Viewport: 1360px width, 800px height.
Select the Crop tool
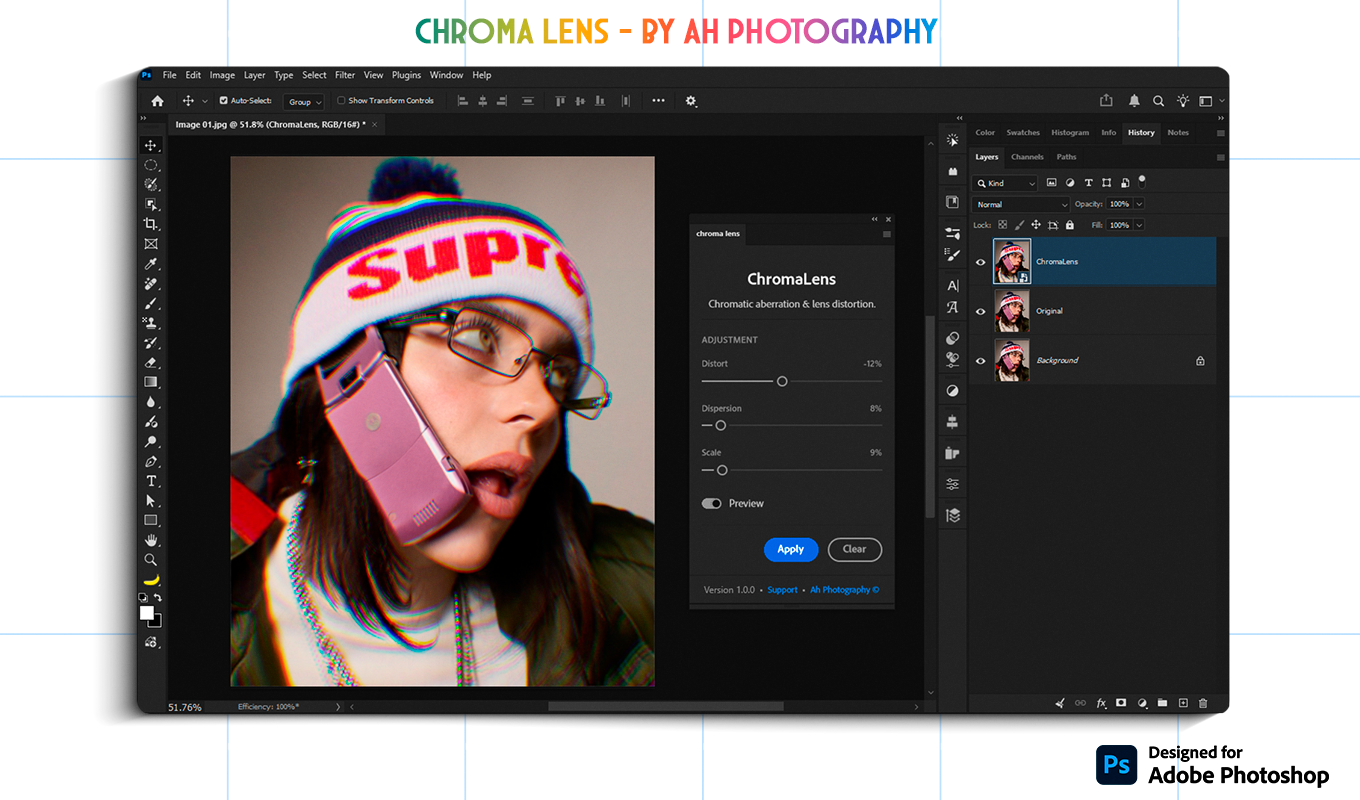(151, 224)
